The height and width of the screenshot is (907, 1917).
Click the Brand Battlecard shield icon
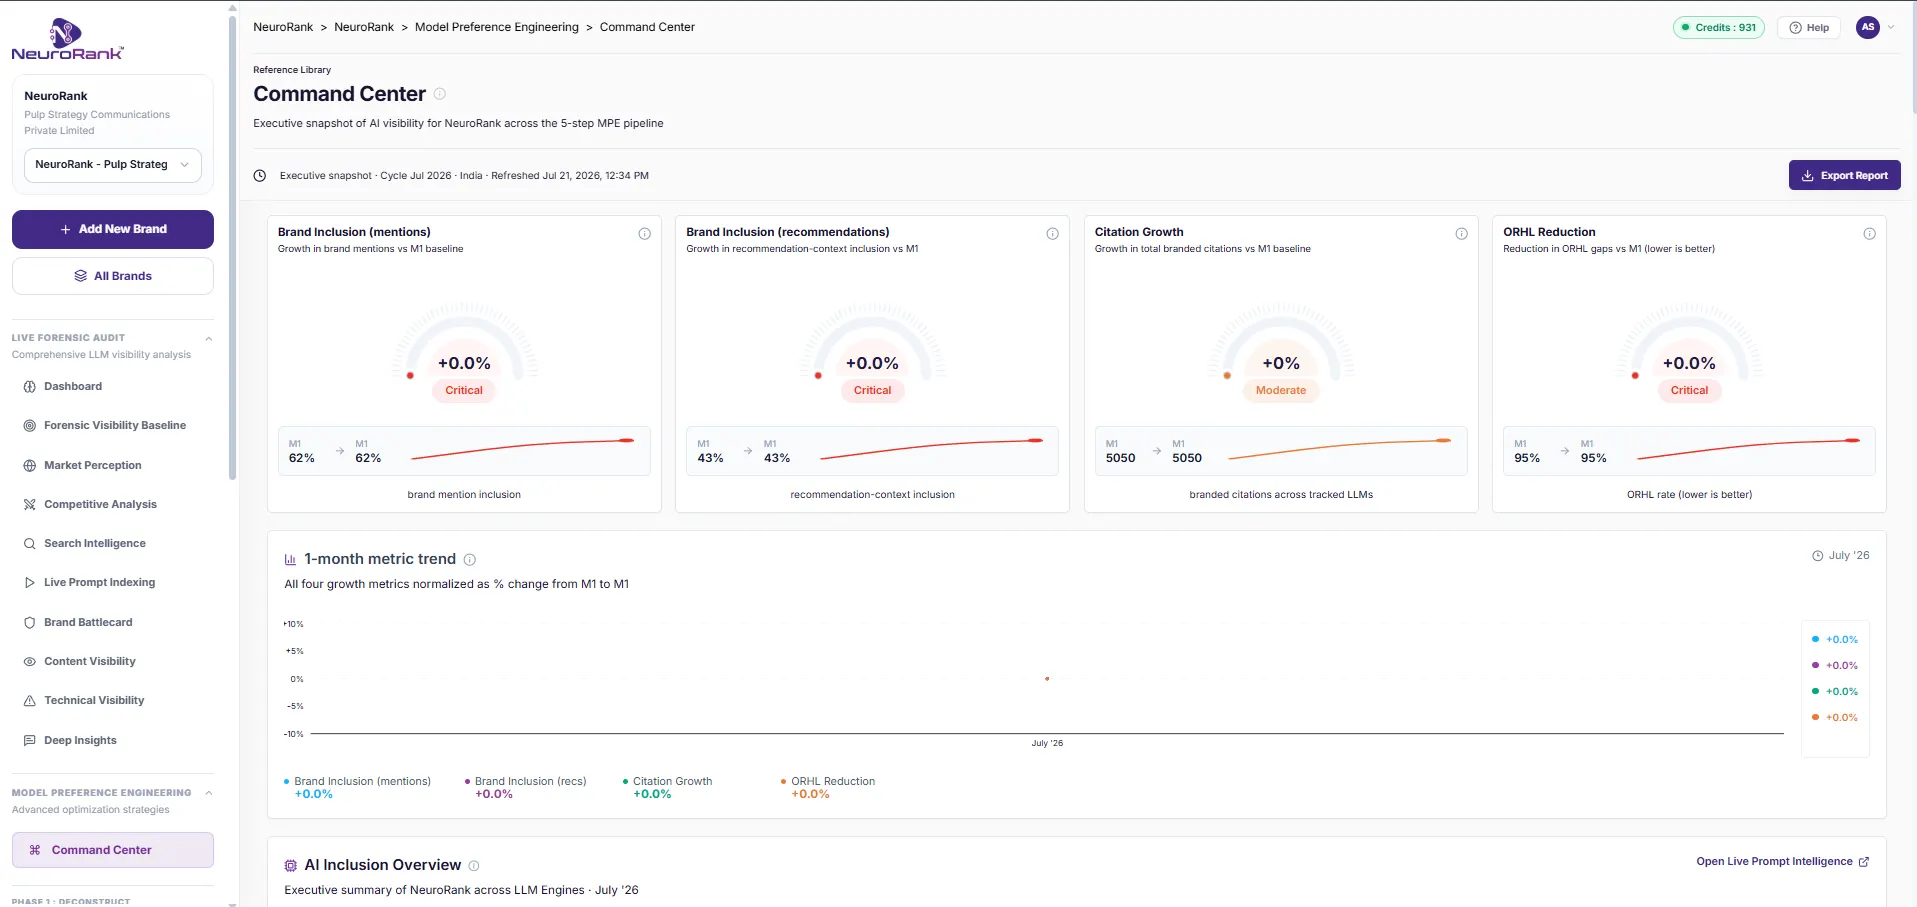coord(30,623)
